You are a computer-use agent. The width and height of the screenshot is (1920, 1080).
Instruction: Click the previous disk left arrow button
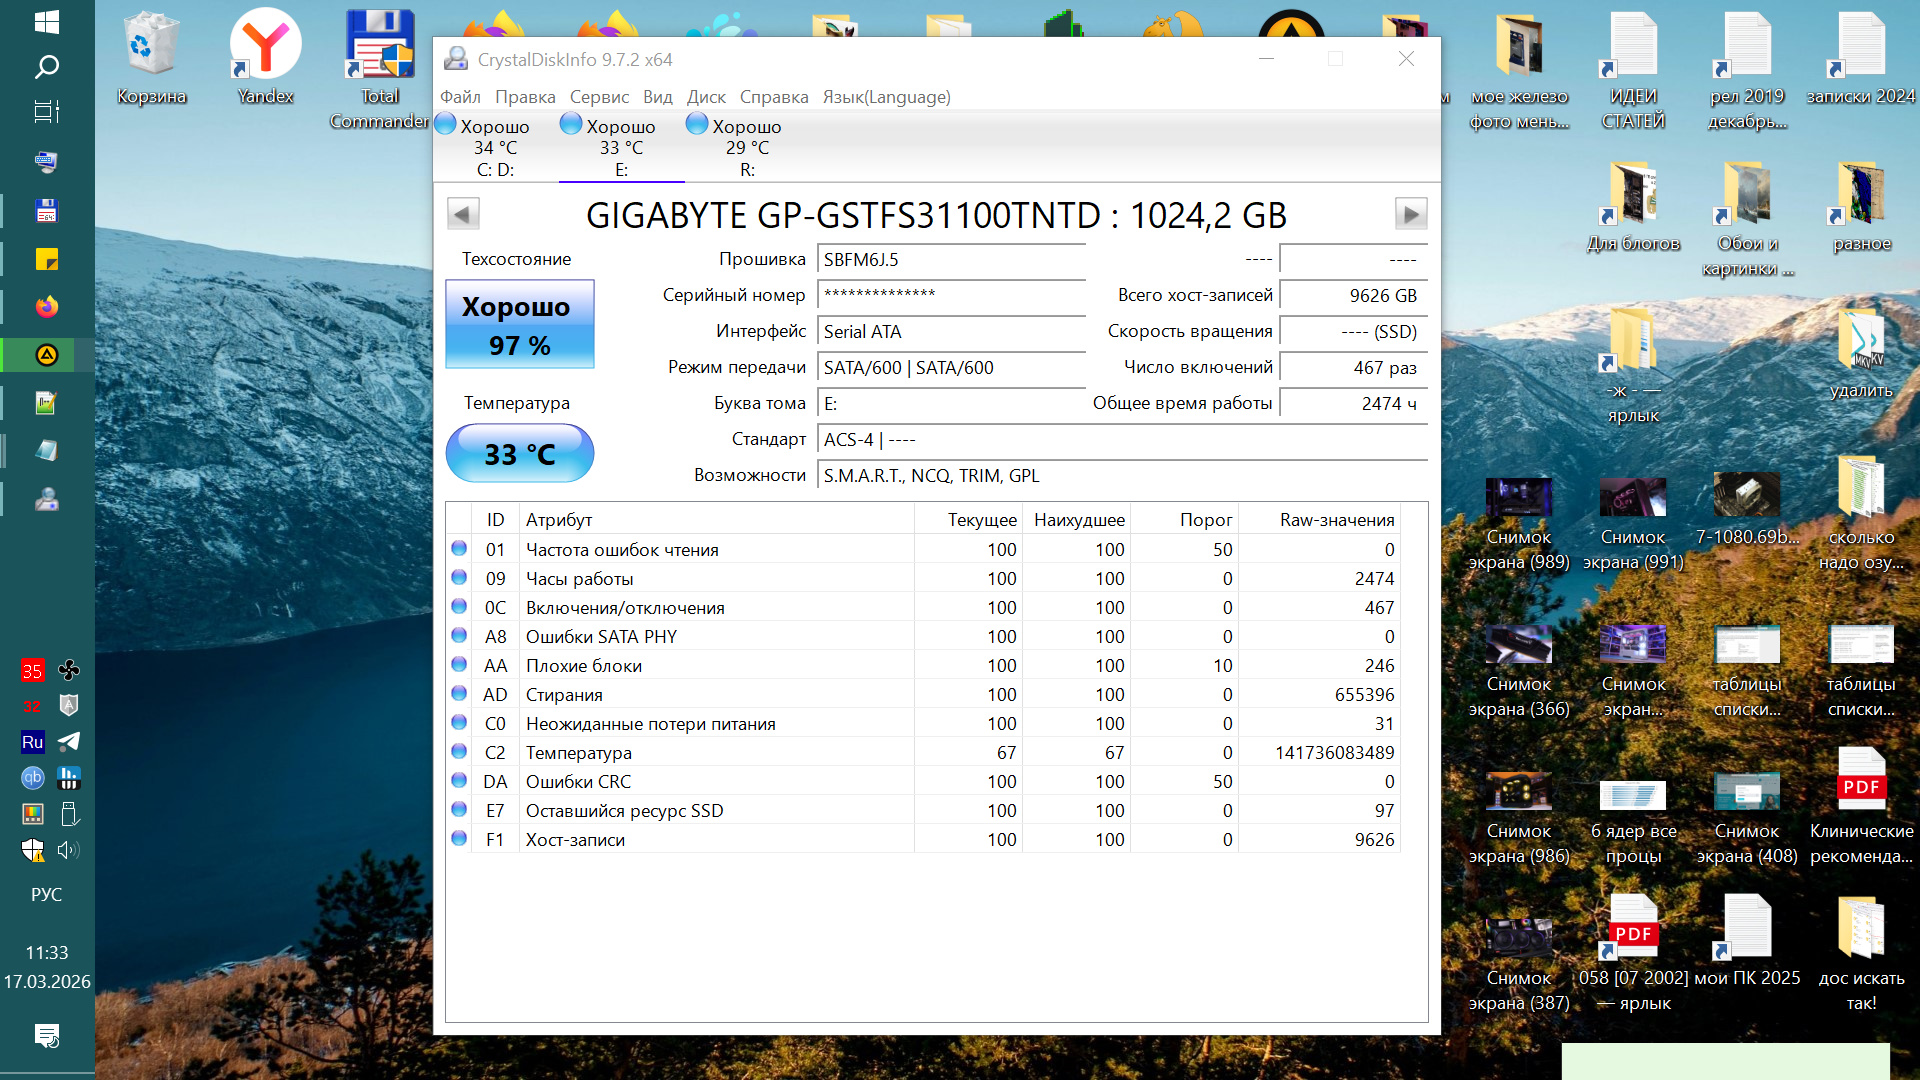[462, 214]
